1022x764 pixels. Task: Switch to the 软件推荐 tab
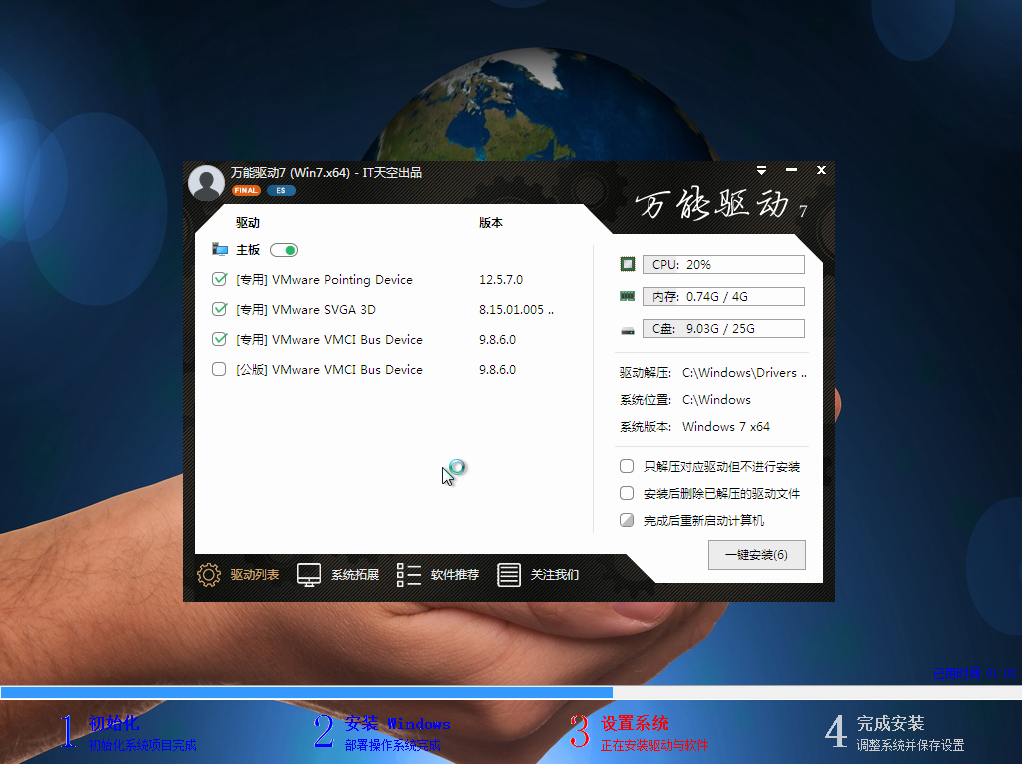(x=454, y=575)
